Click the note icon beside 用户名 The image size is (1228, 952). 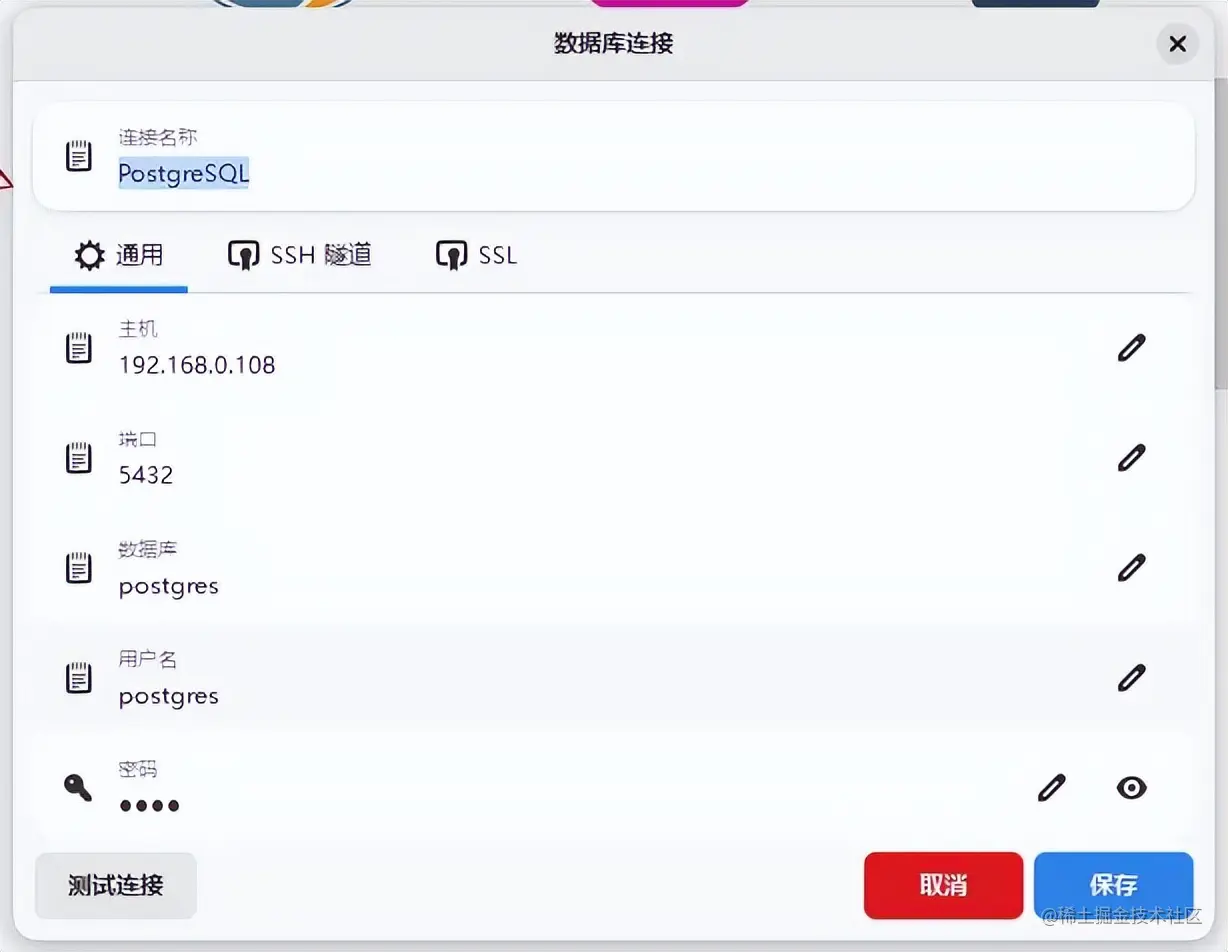[79, 678]
